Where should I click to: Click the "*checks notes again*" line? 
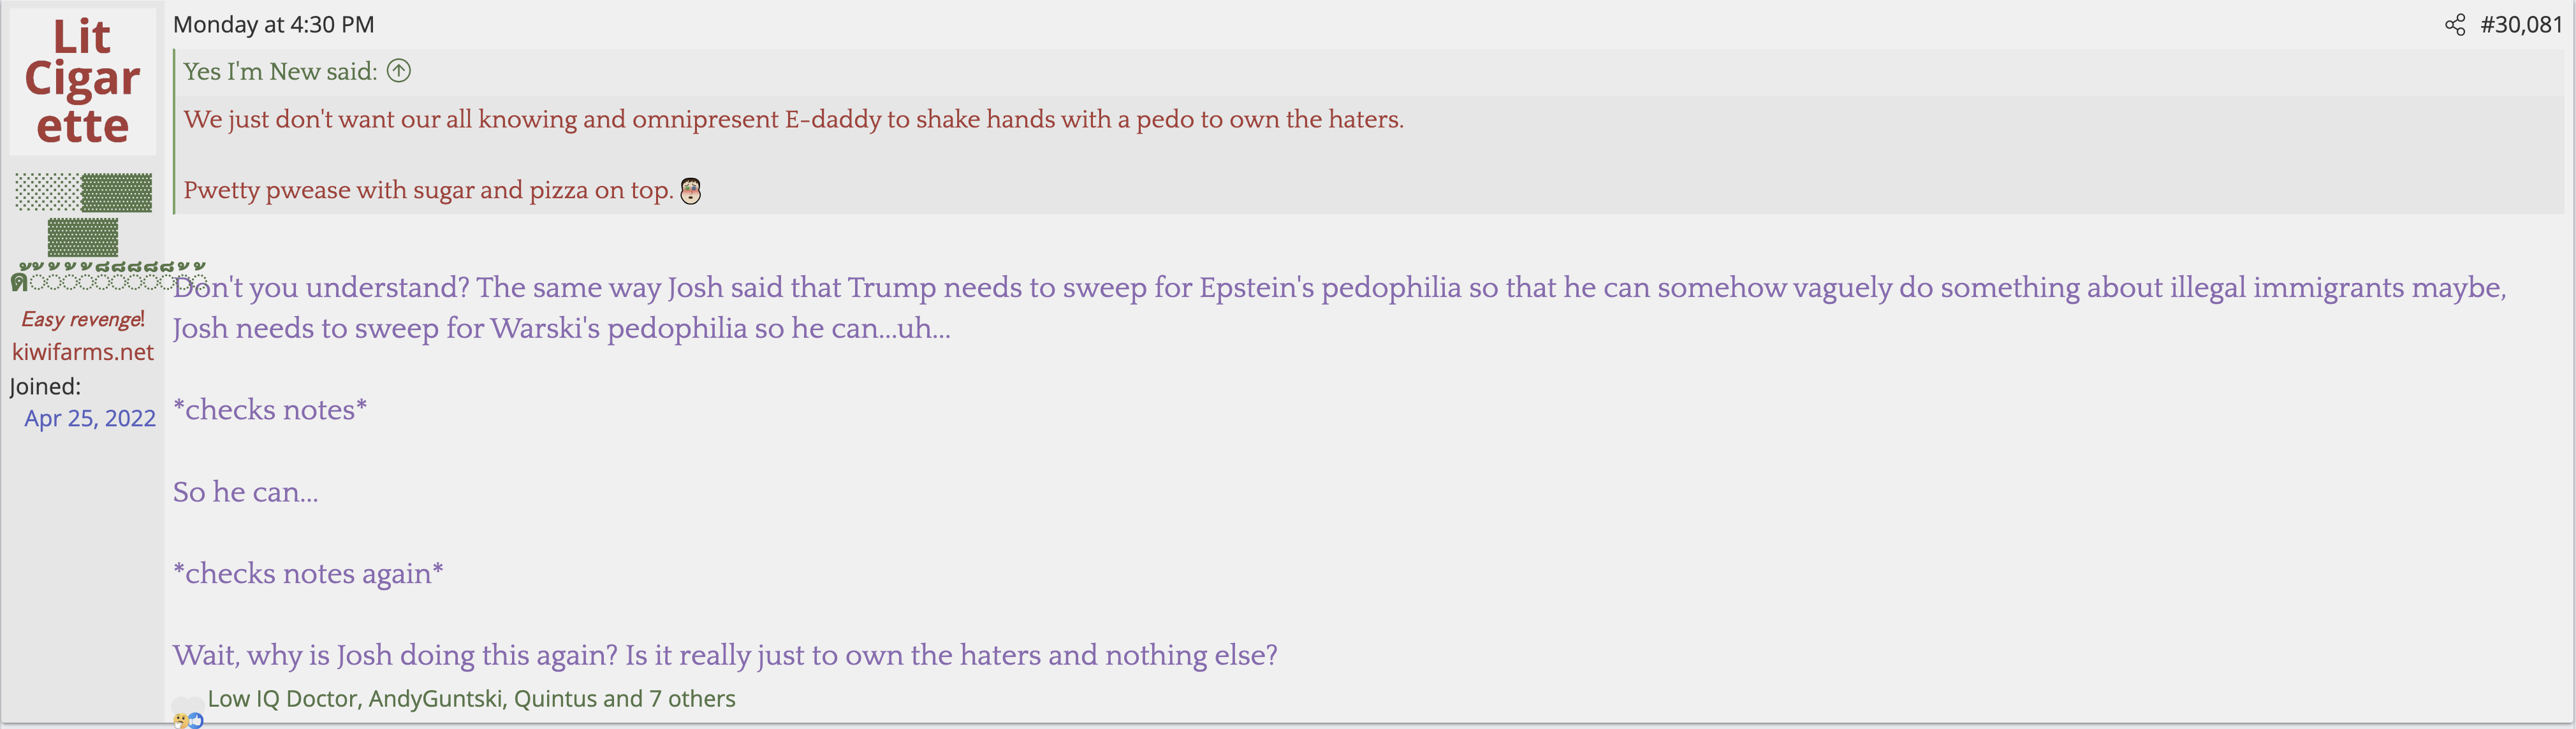(x=308, y=574)
